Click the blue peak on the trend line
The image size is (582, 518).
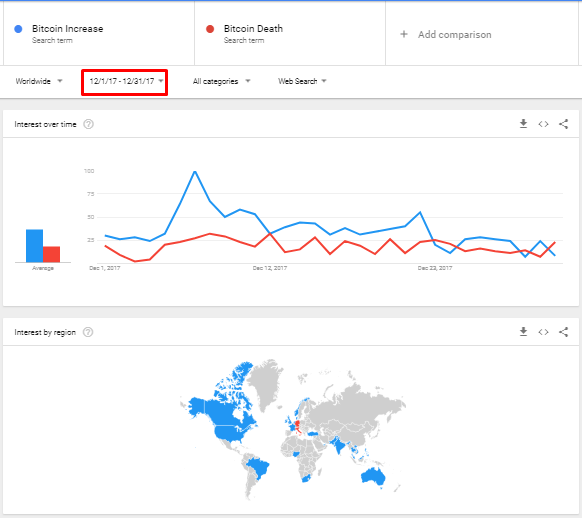point(195,171)
